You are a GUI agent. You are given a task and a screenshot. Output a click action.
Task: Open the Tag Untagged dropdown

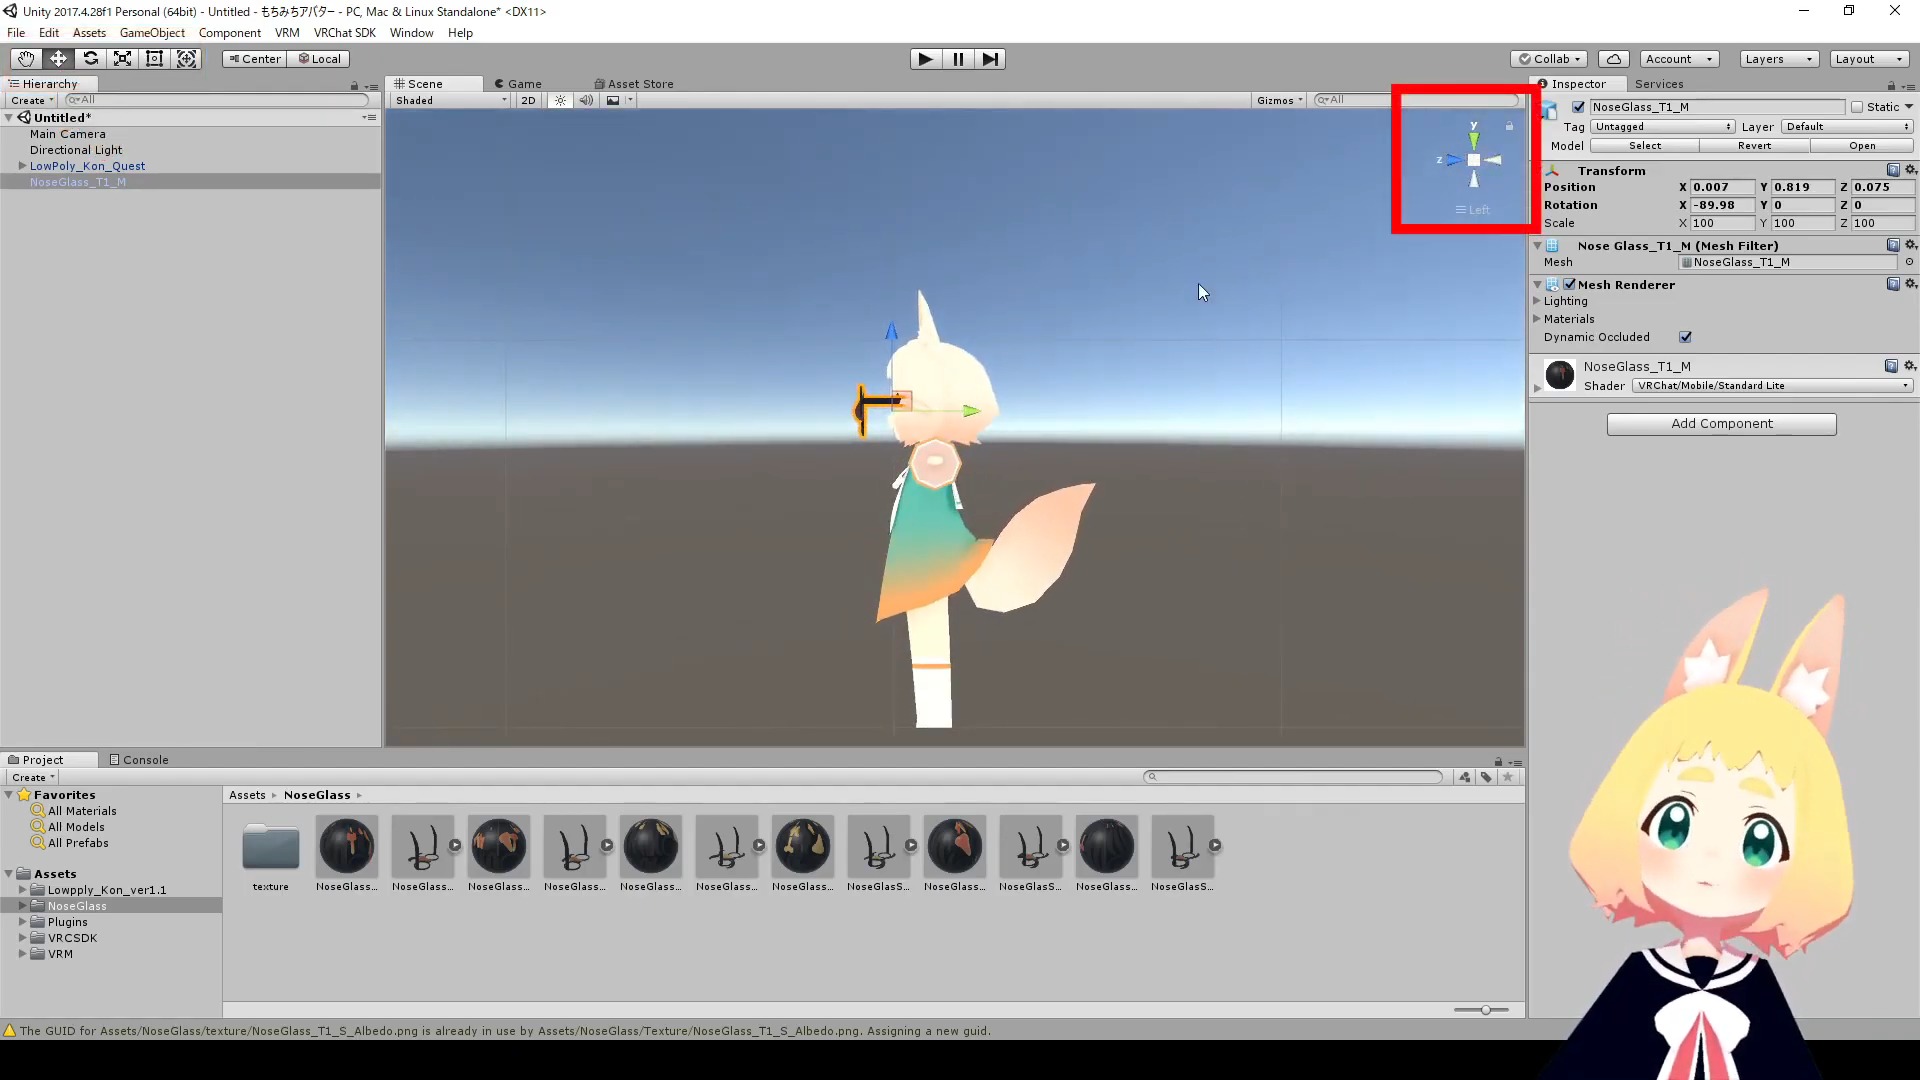coord(1662,127)
